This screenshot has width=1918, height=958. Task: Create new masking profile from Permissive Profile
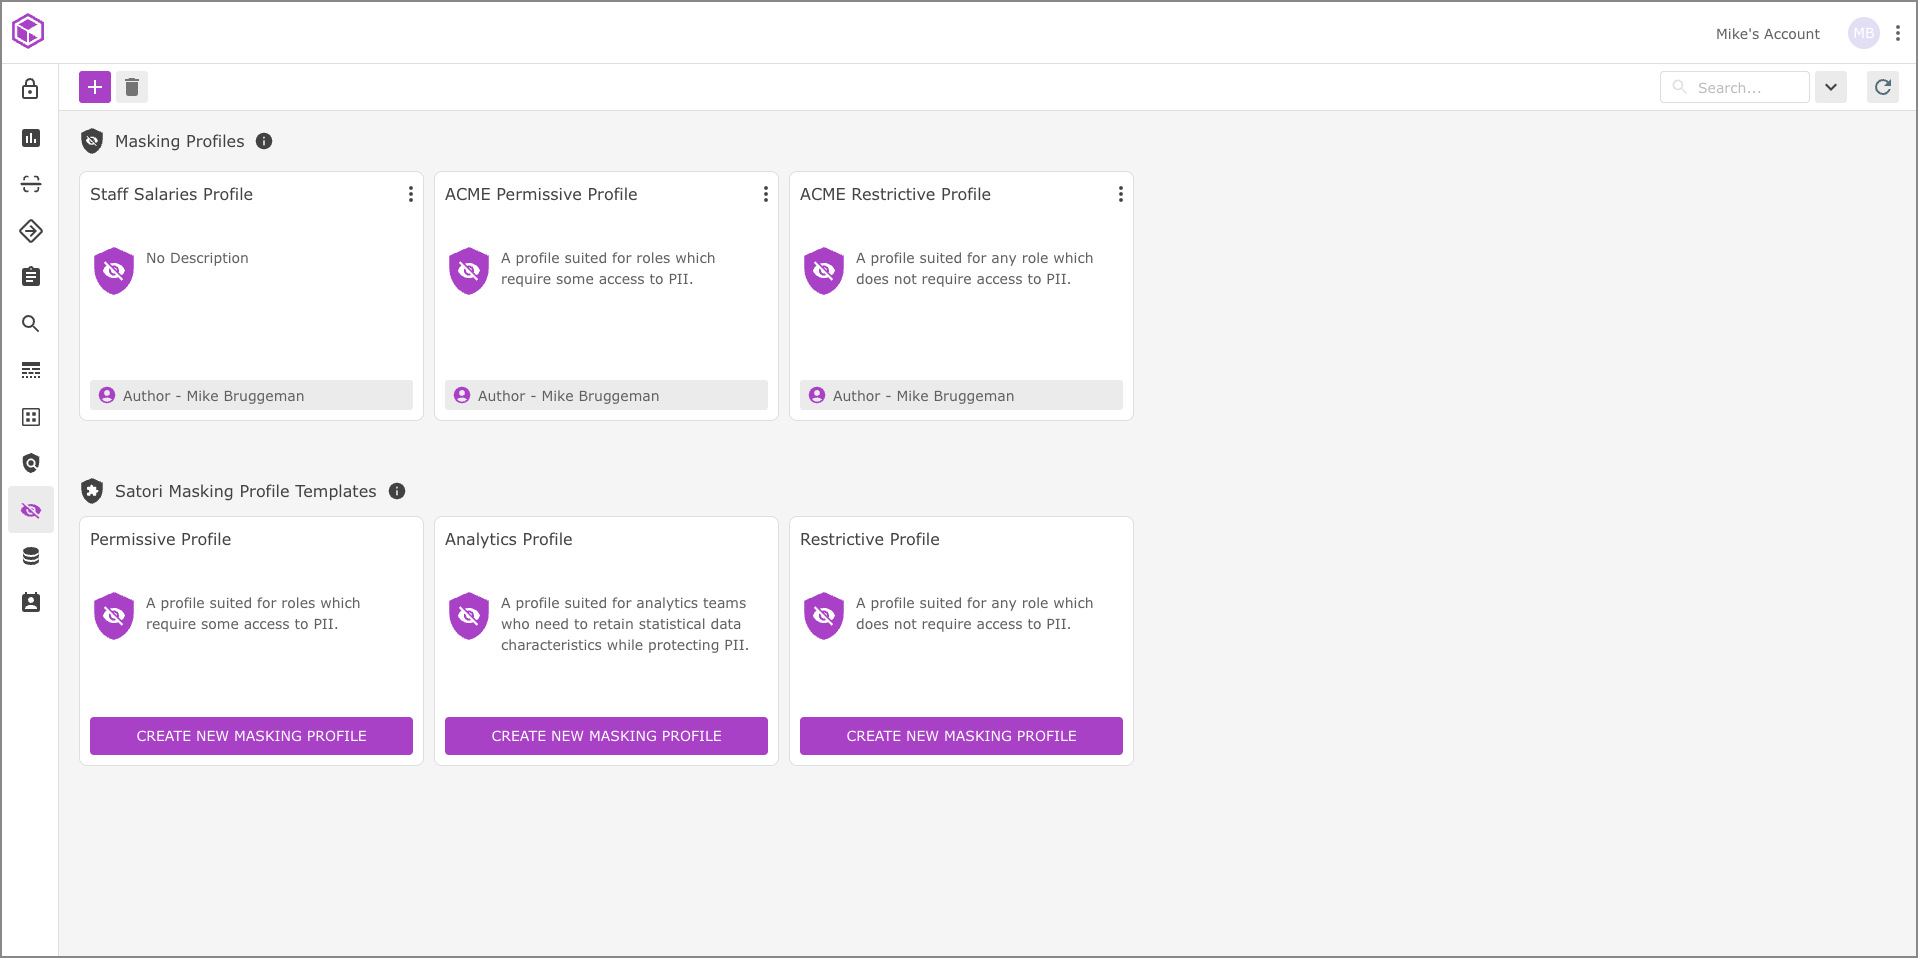point(251,736)
